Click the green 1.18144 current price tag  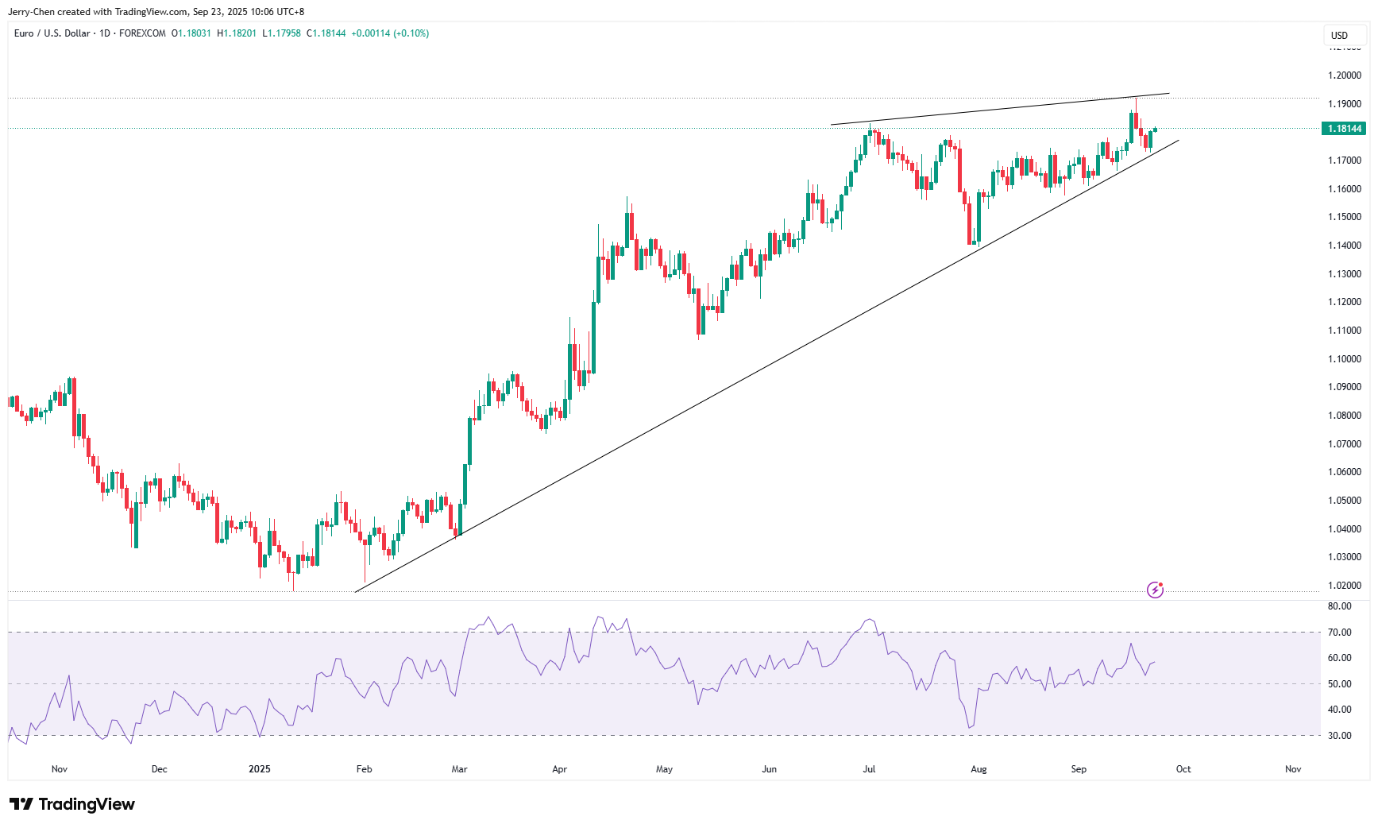pyautogui.click(x=1343, y=129)
